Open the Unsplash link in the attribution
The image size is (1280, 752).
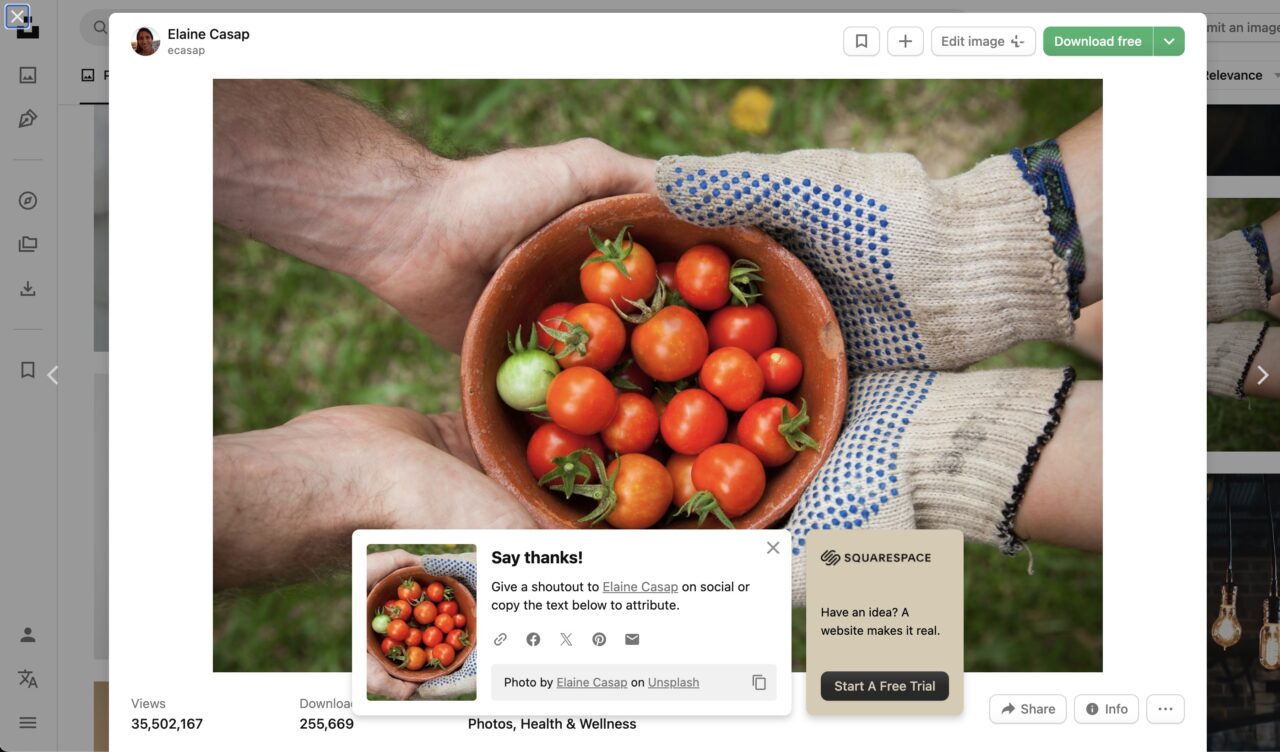coord(673,682)
